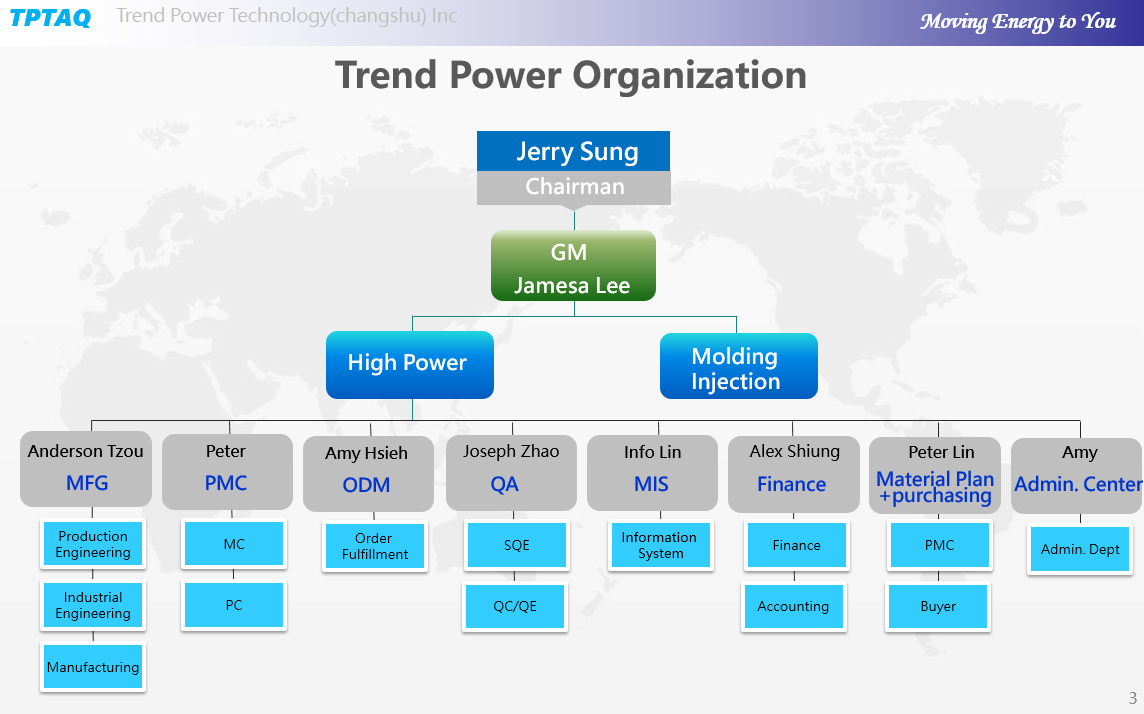This screenshot has width=1144, height=714.
Task: Click the slide page number 3
Action: pyautogui.click(x=1132, y=698)
